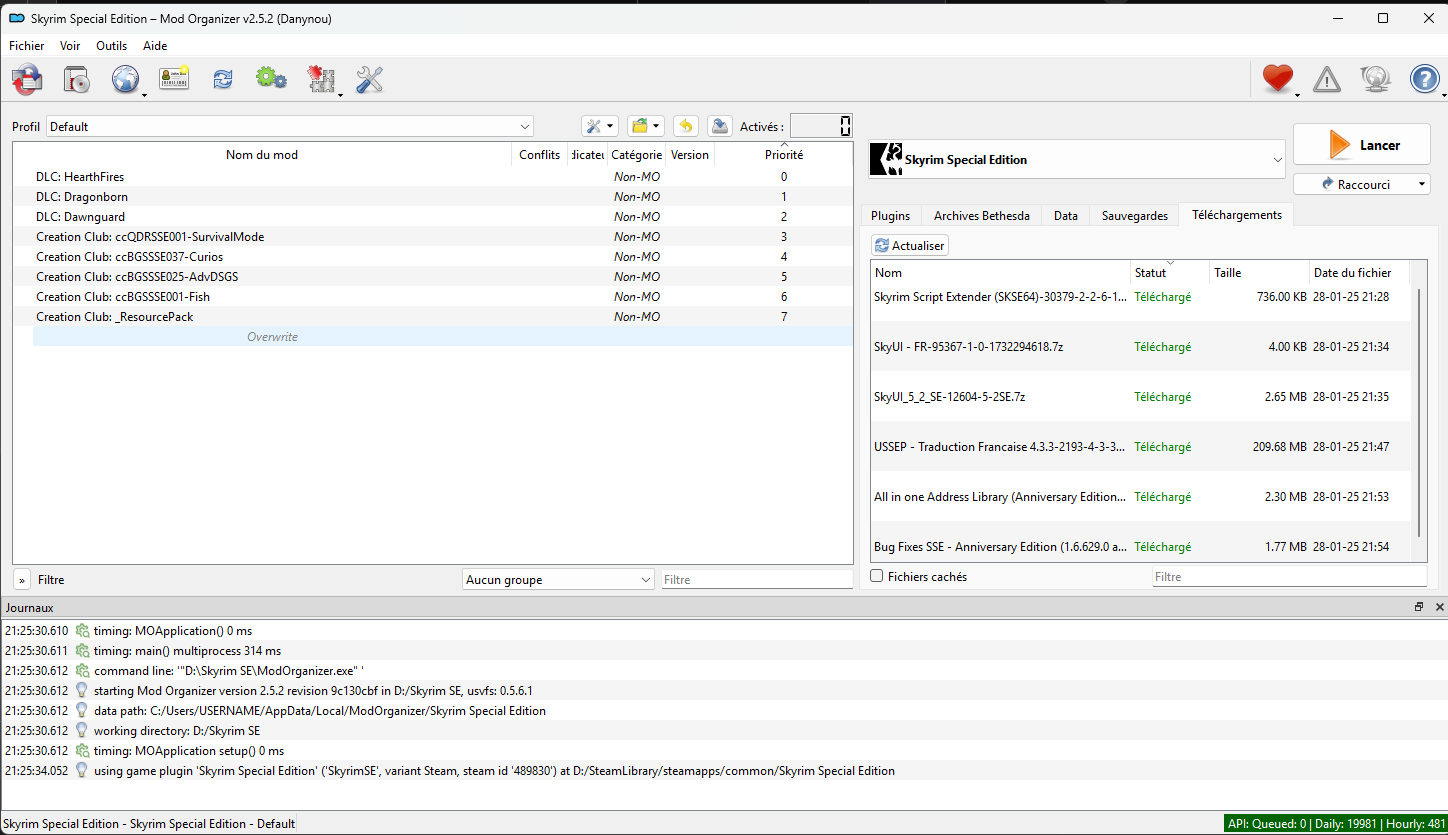Viewport: 1448px width, 835px height.
Task: Click the blue refresh arrows toolbar icon
Action: [x=223, y=79]
